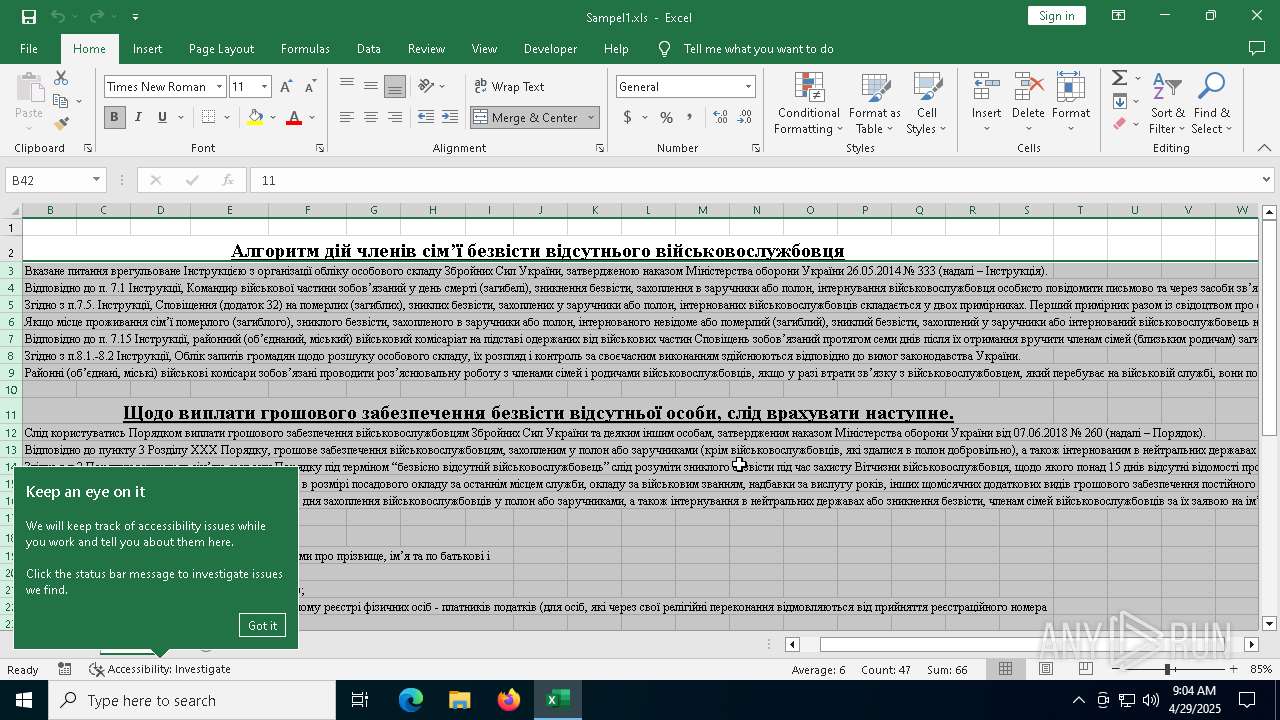Switch to Page Layout tab
Viewport: 1280px width, 720px height.
(x=221, y=48)
